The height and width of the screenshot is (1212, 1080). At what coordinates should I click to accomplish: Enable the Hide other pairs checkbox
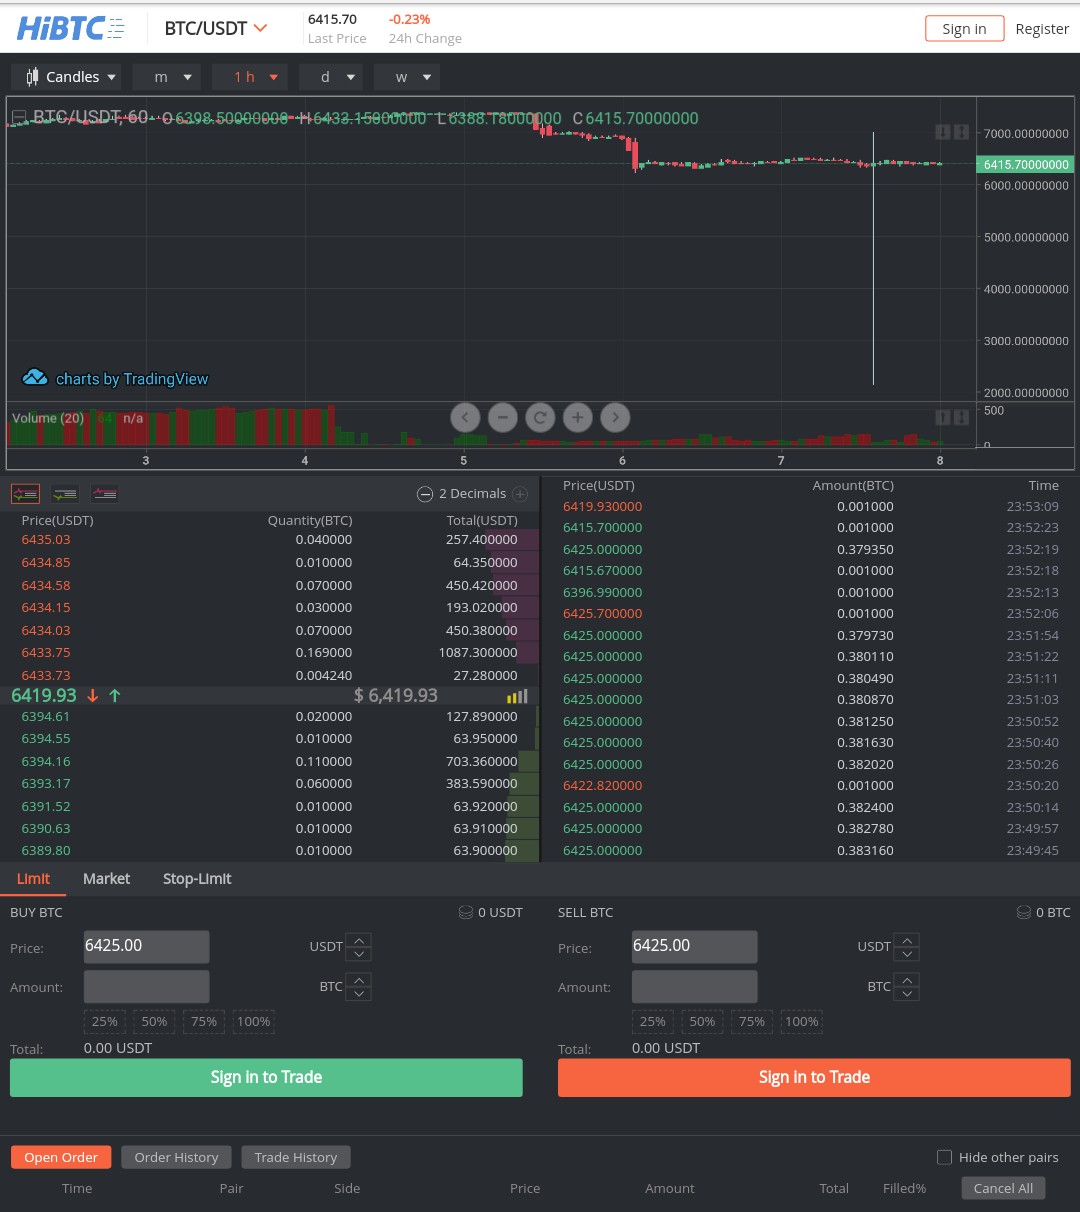coord(944,1157)
